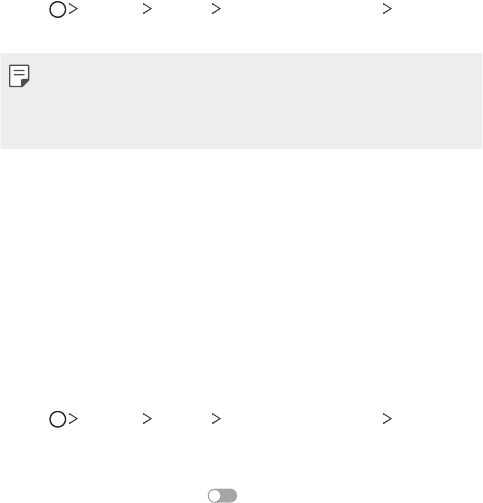Screen dimensions: 483x503
Task: Tap the home circle icon in the lower row
Action: point(58,419)
